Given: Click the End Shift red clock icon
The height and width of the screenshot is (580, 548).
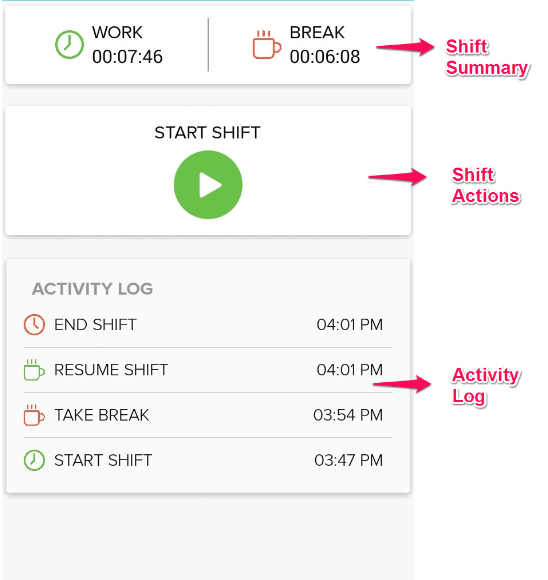Looking at the screenshot, I should point(34,325).
